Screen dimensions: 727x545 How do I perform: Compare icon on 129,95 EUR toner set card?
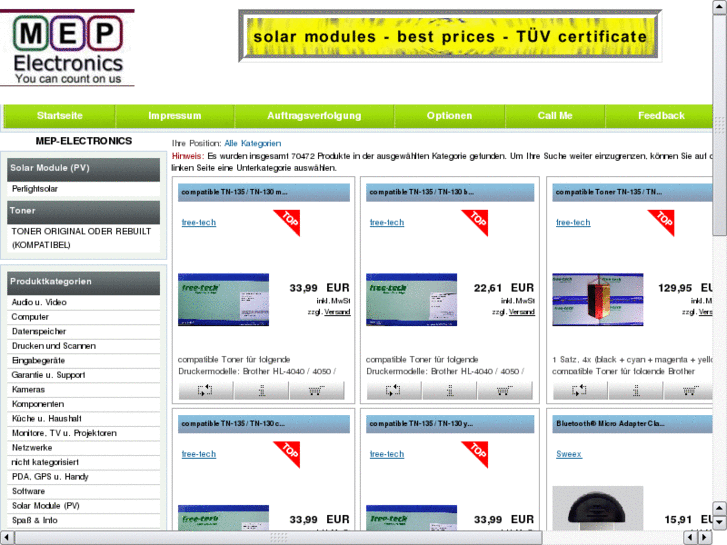(x=580, y=391)
